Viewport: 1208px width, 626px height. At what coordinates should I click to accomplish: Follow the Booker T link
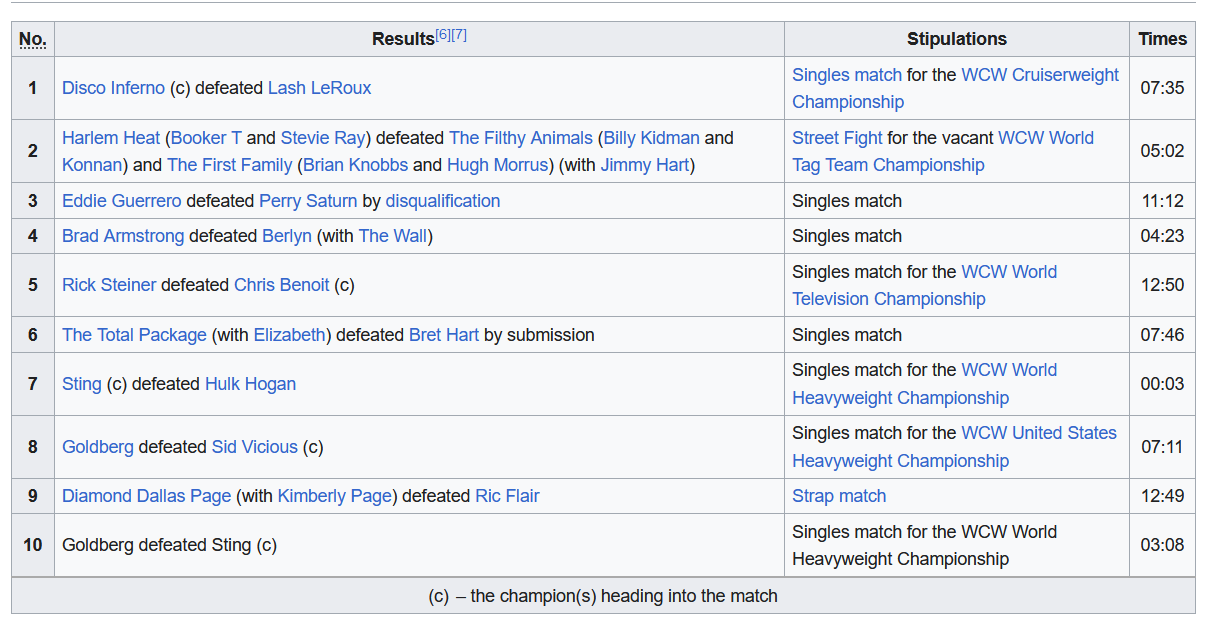pyautogui.click(x=206, y=138)
